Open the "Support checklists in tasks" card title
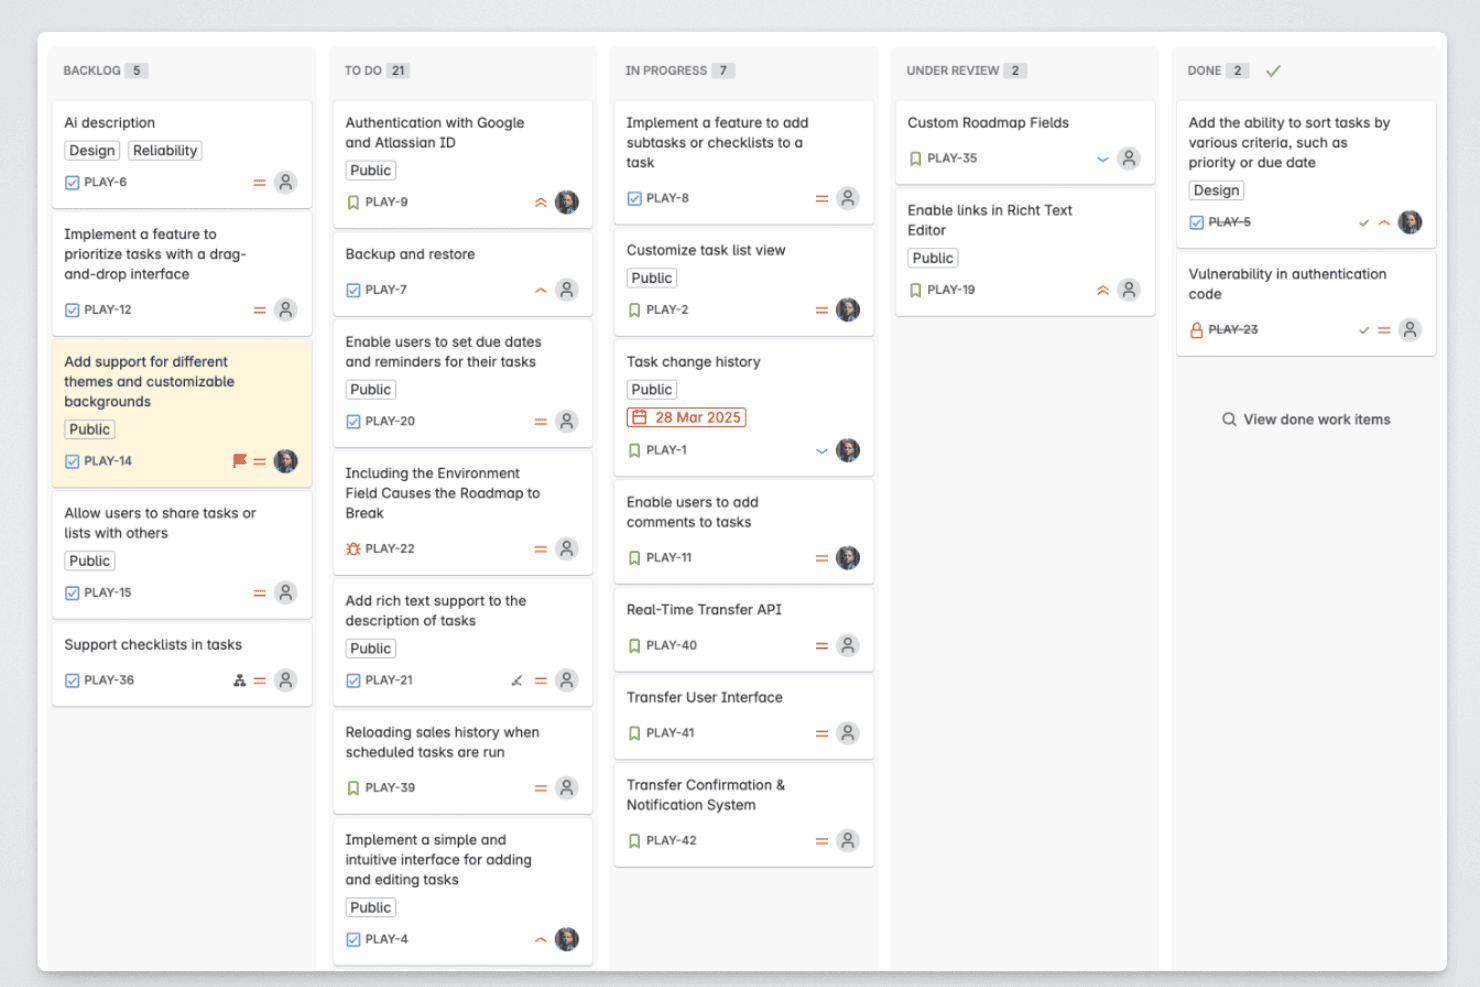The image size is (1480, 987). (x=153, y=645)
